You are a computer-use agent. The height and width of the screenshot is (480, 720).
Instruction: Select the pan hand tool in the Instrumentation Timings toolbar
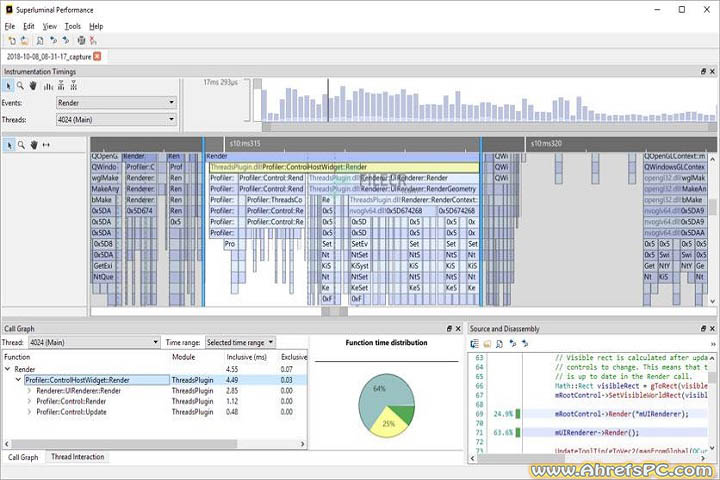(33, 86)
